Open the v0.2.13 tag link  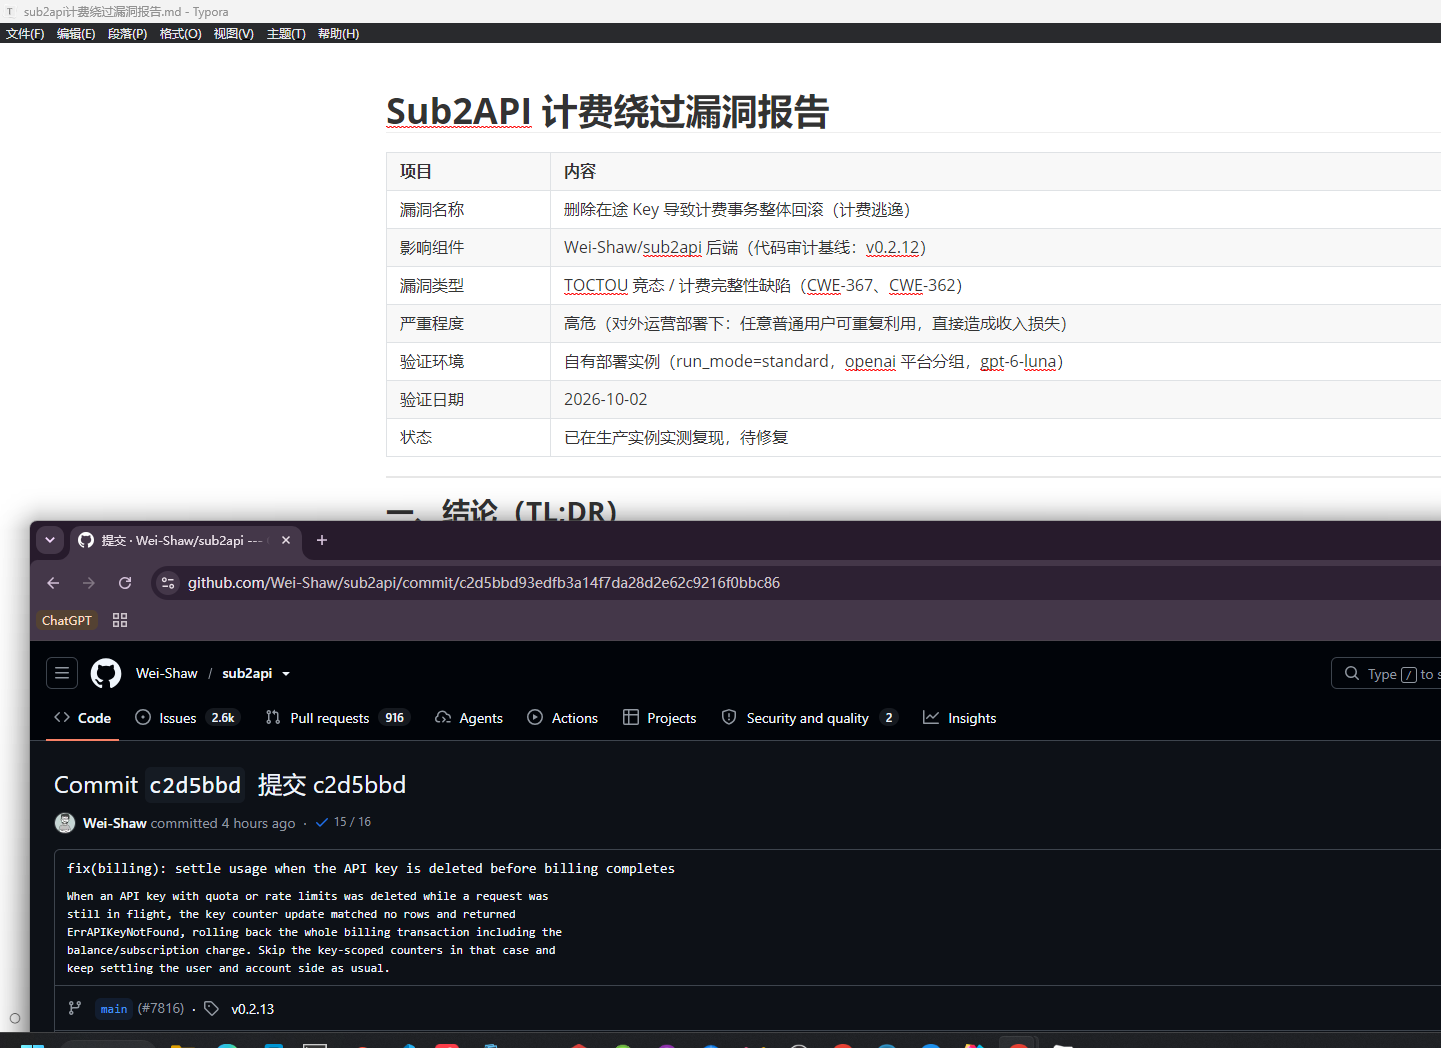point(253,1009)
